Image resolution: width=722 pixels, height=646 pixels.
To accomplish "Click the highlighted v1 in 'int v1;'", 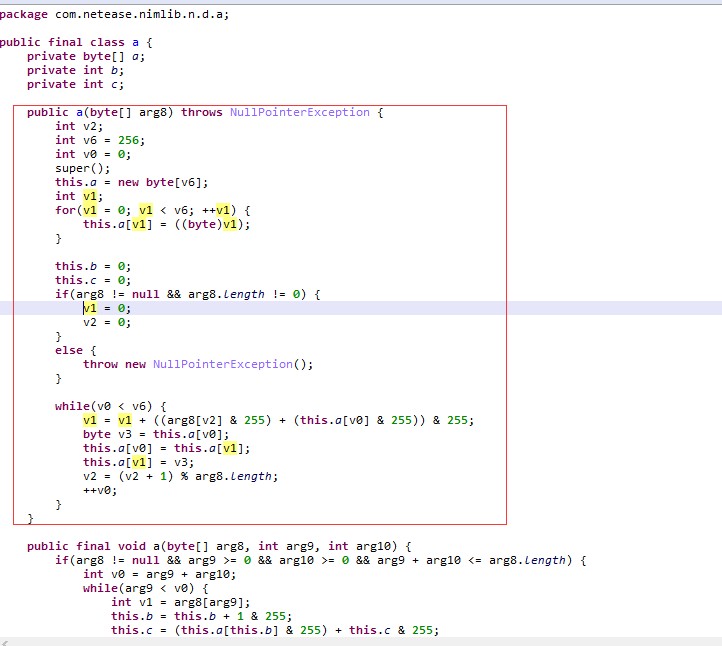I will click(90, 196).
